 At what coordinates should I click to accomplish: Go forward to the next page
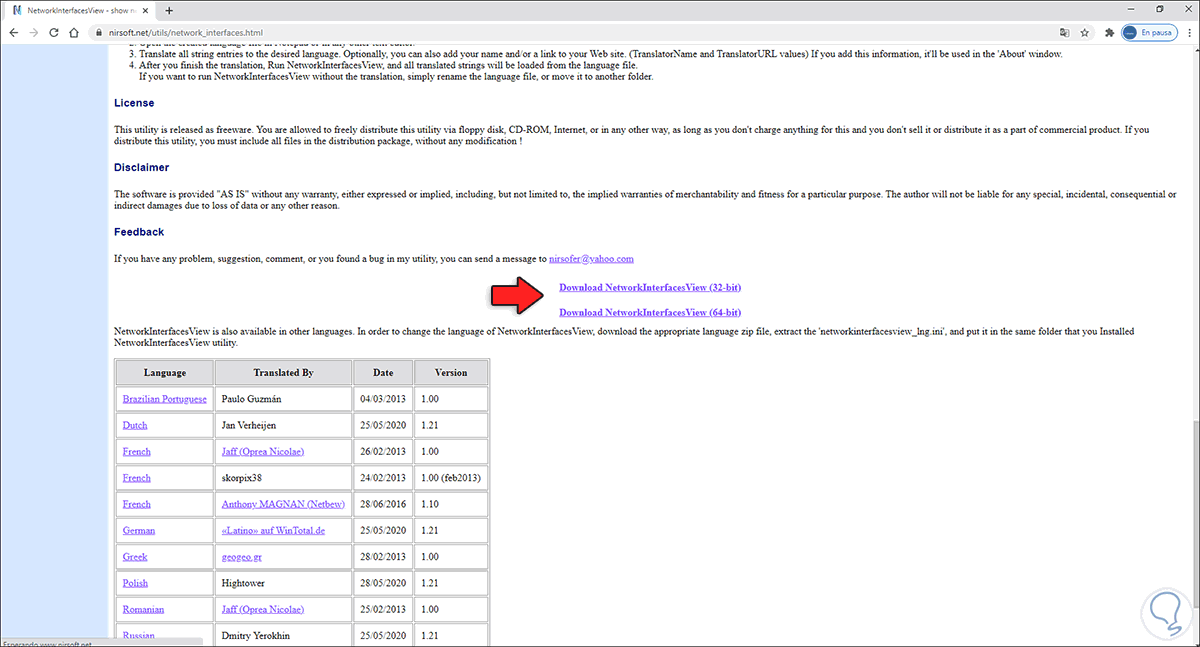click(36, 32)
